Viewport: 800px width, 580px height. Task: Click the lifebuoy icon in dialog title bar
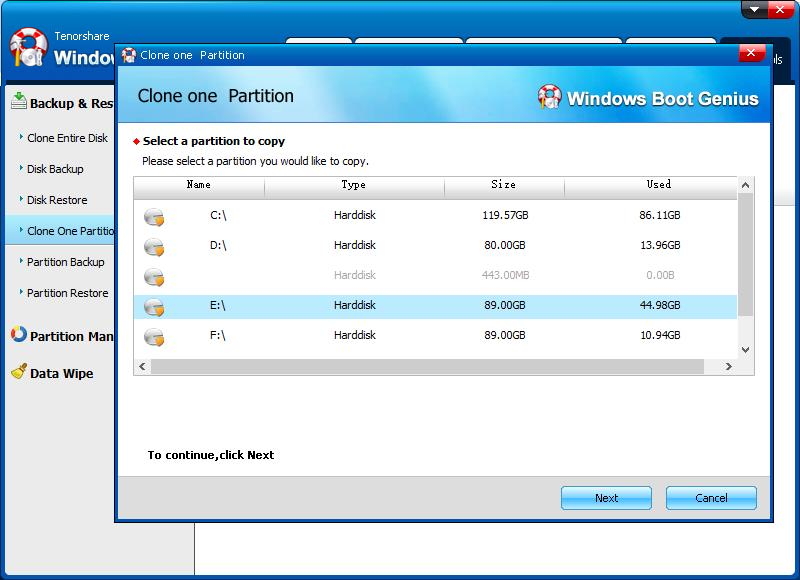pos(129,55)
